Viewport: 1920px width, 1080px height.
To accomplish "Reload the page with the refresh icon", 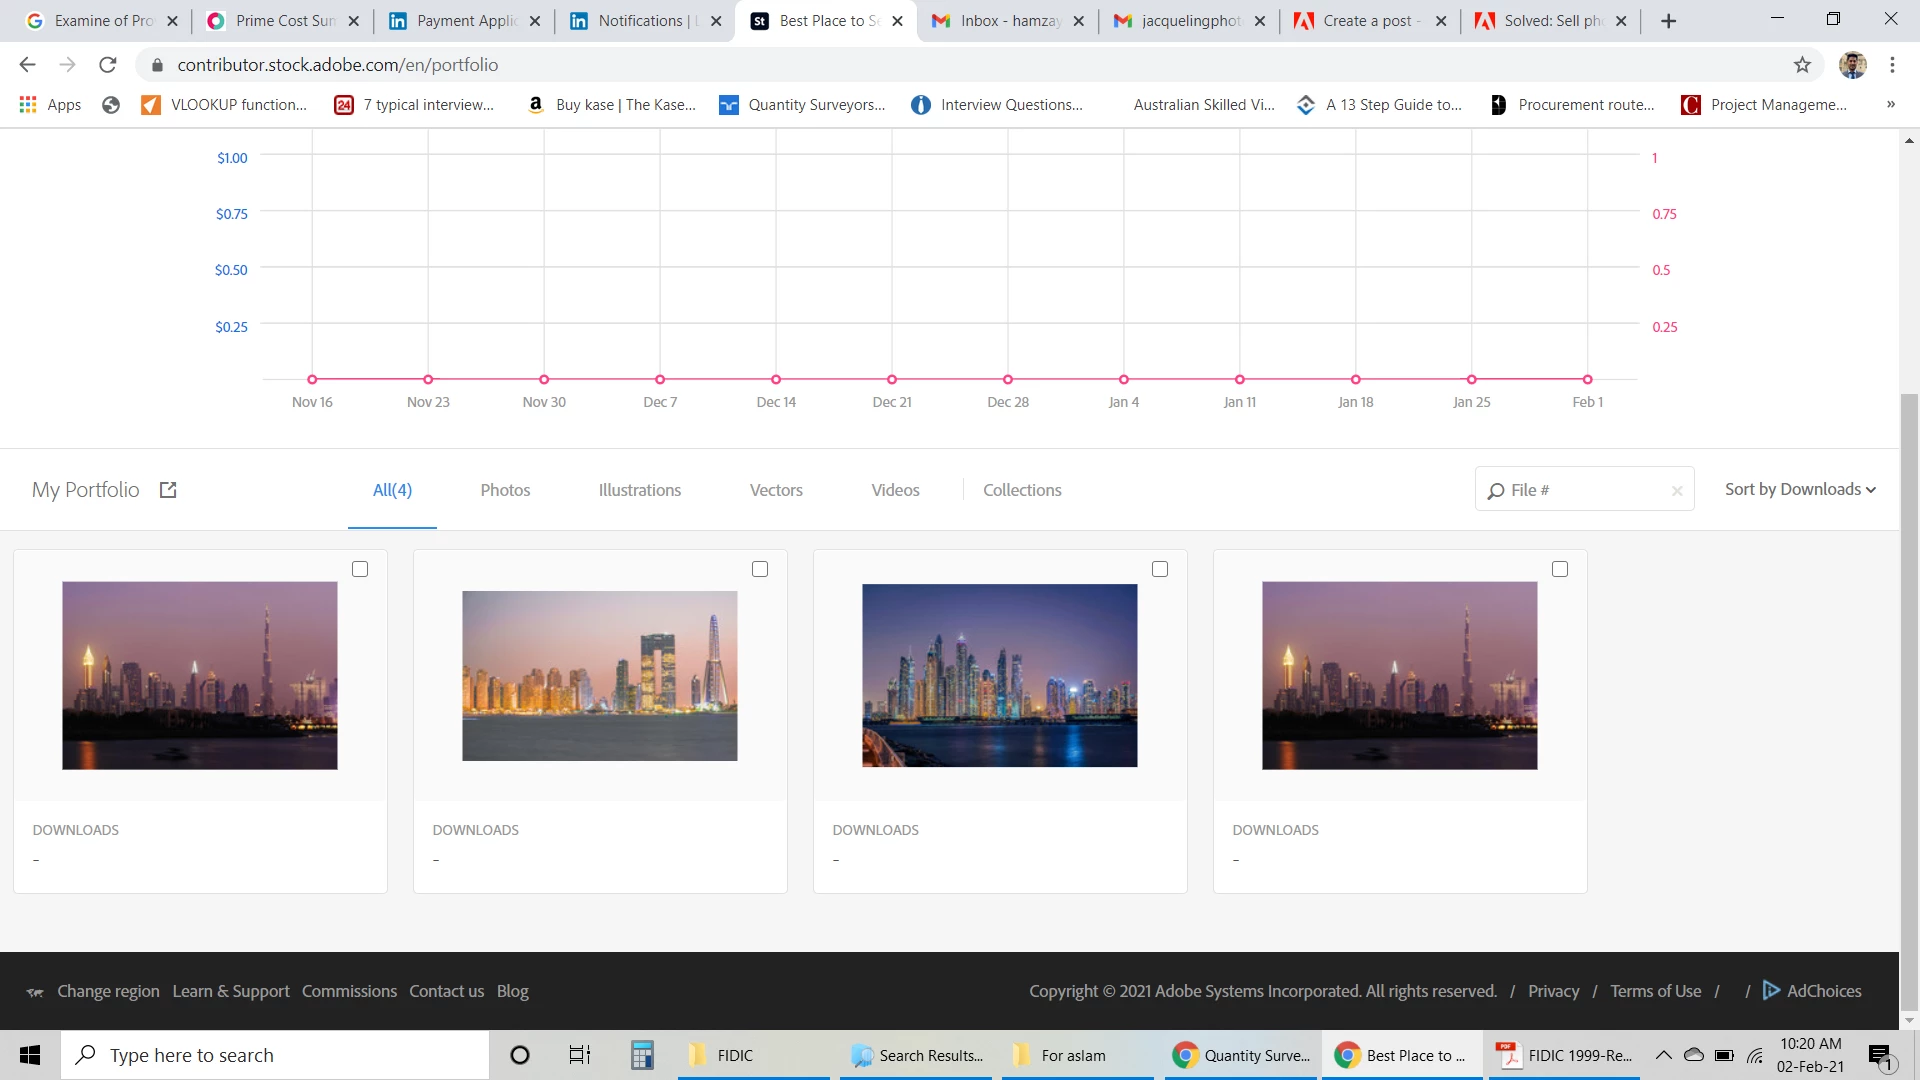I will pos(107,65).
